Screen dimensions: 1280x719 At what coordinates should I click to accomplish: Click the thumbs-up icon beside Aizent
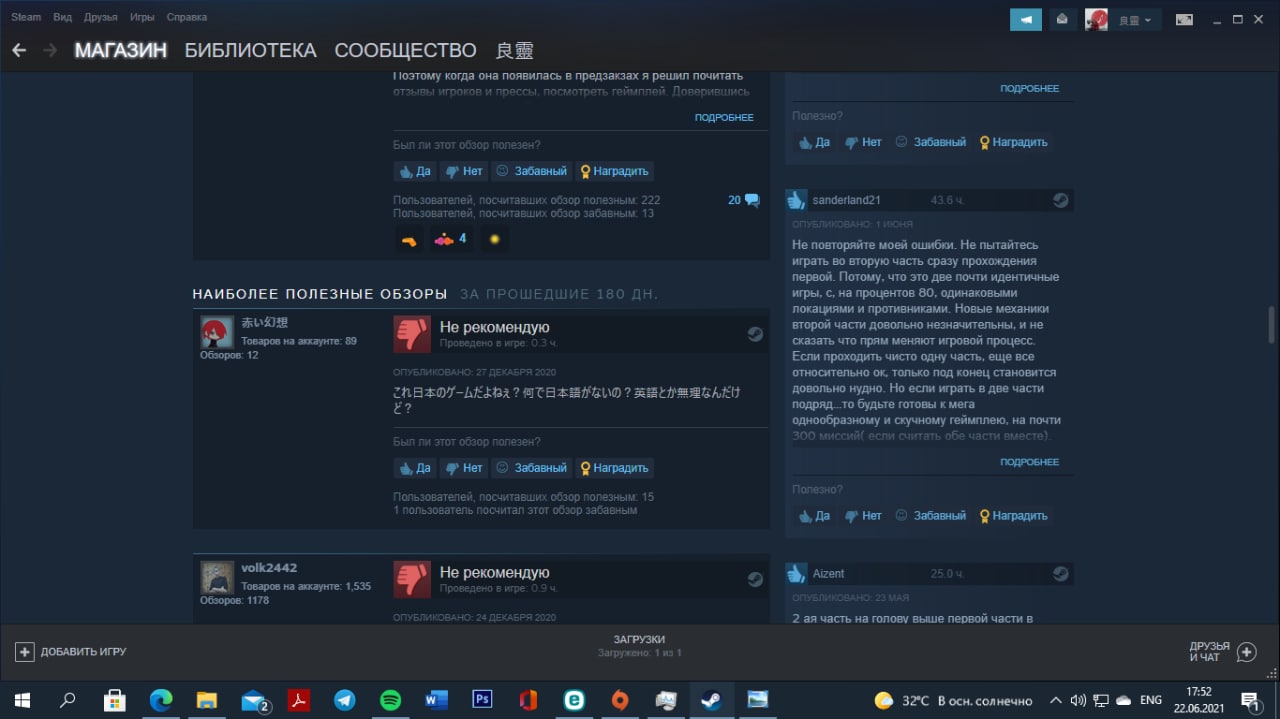pyautogui.click(x=796, y=574)
